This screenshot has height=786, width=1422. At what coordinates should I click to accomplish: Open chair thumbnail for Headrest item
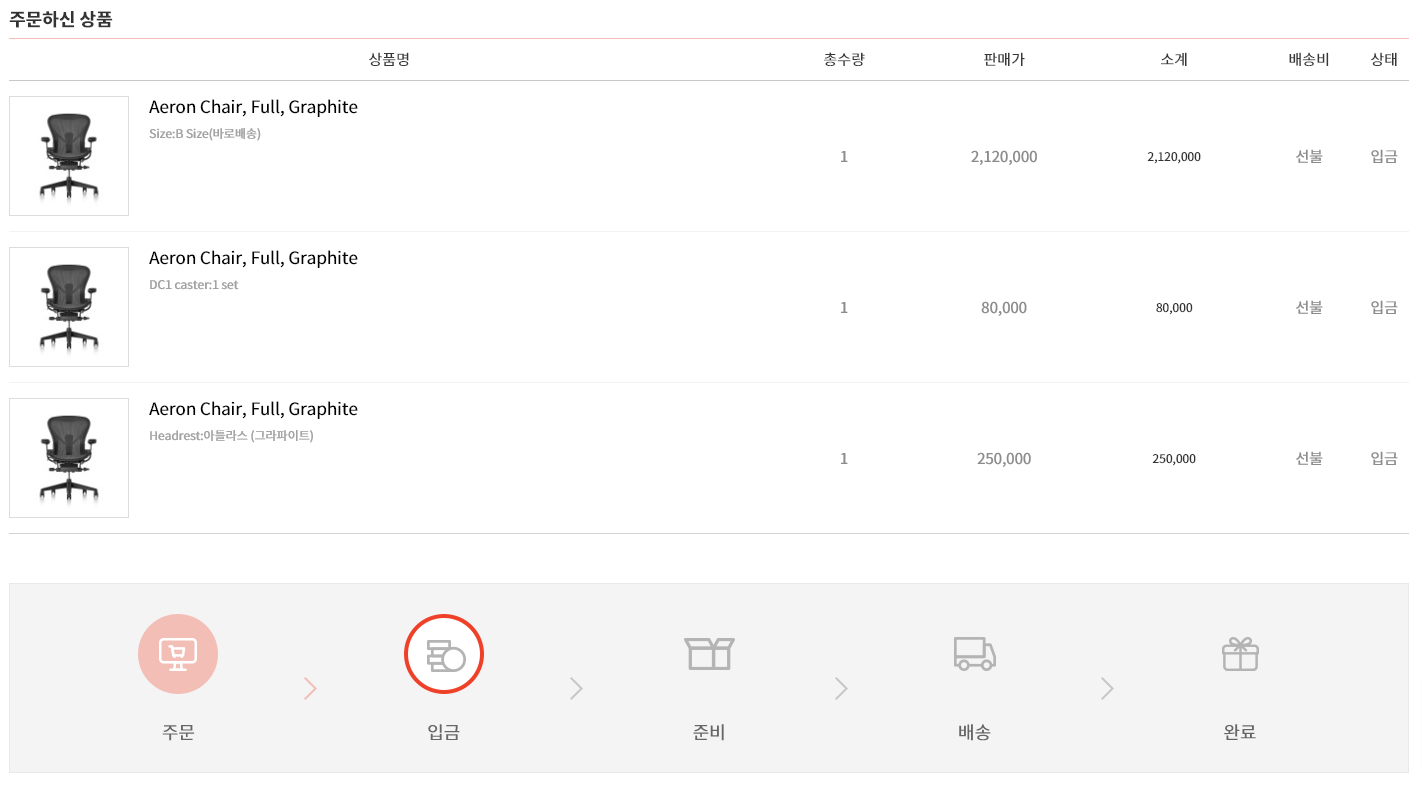69,458
